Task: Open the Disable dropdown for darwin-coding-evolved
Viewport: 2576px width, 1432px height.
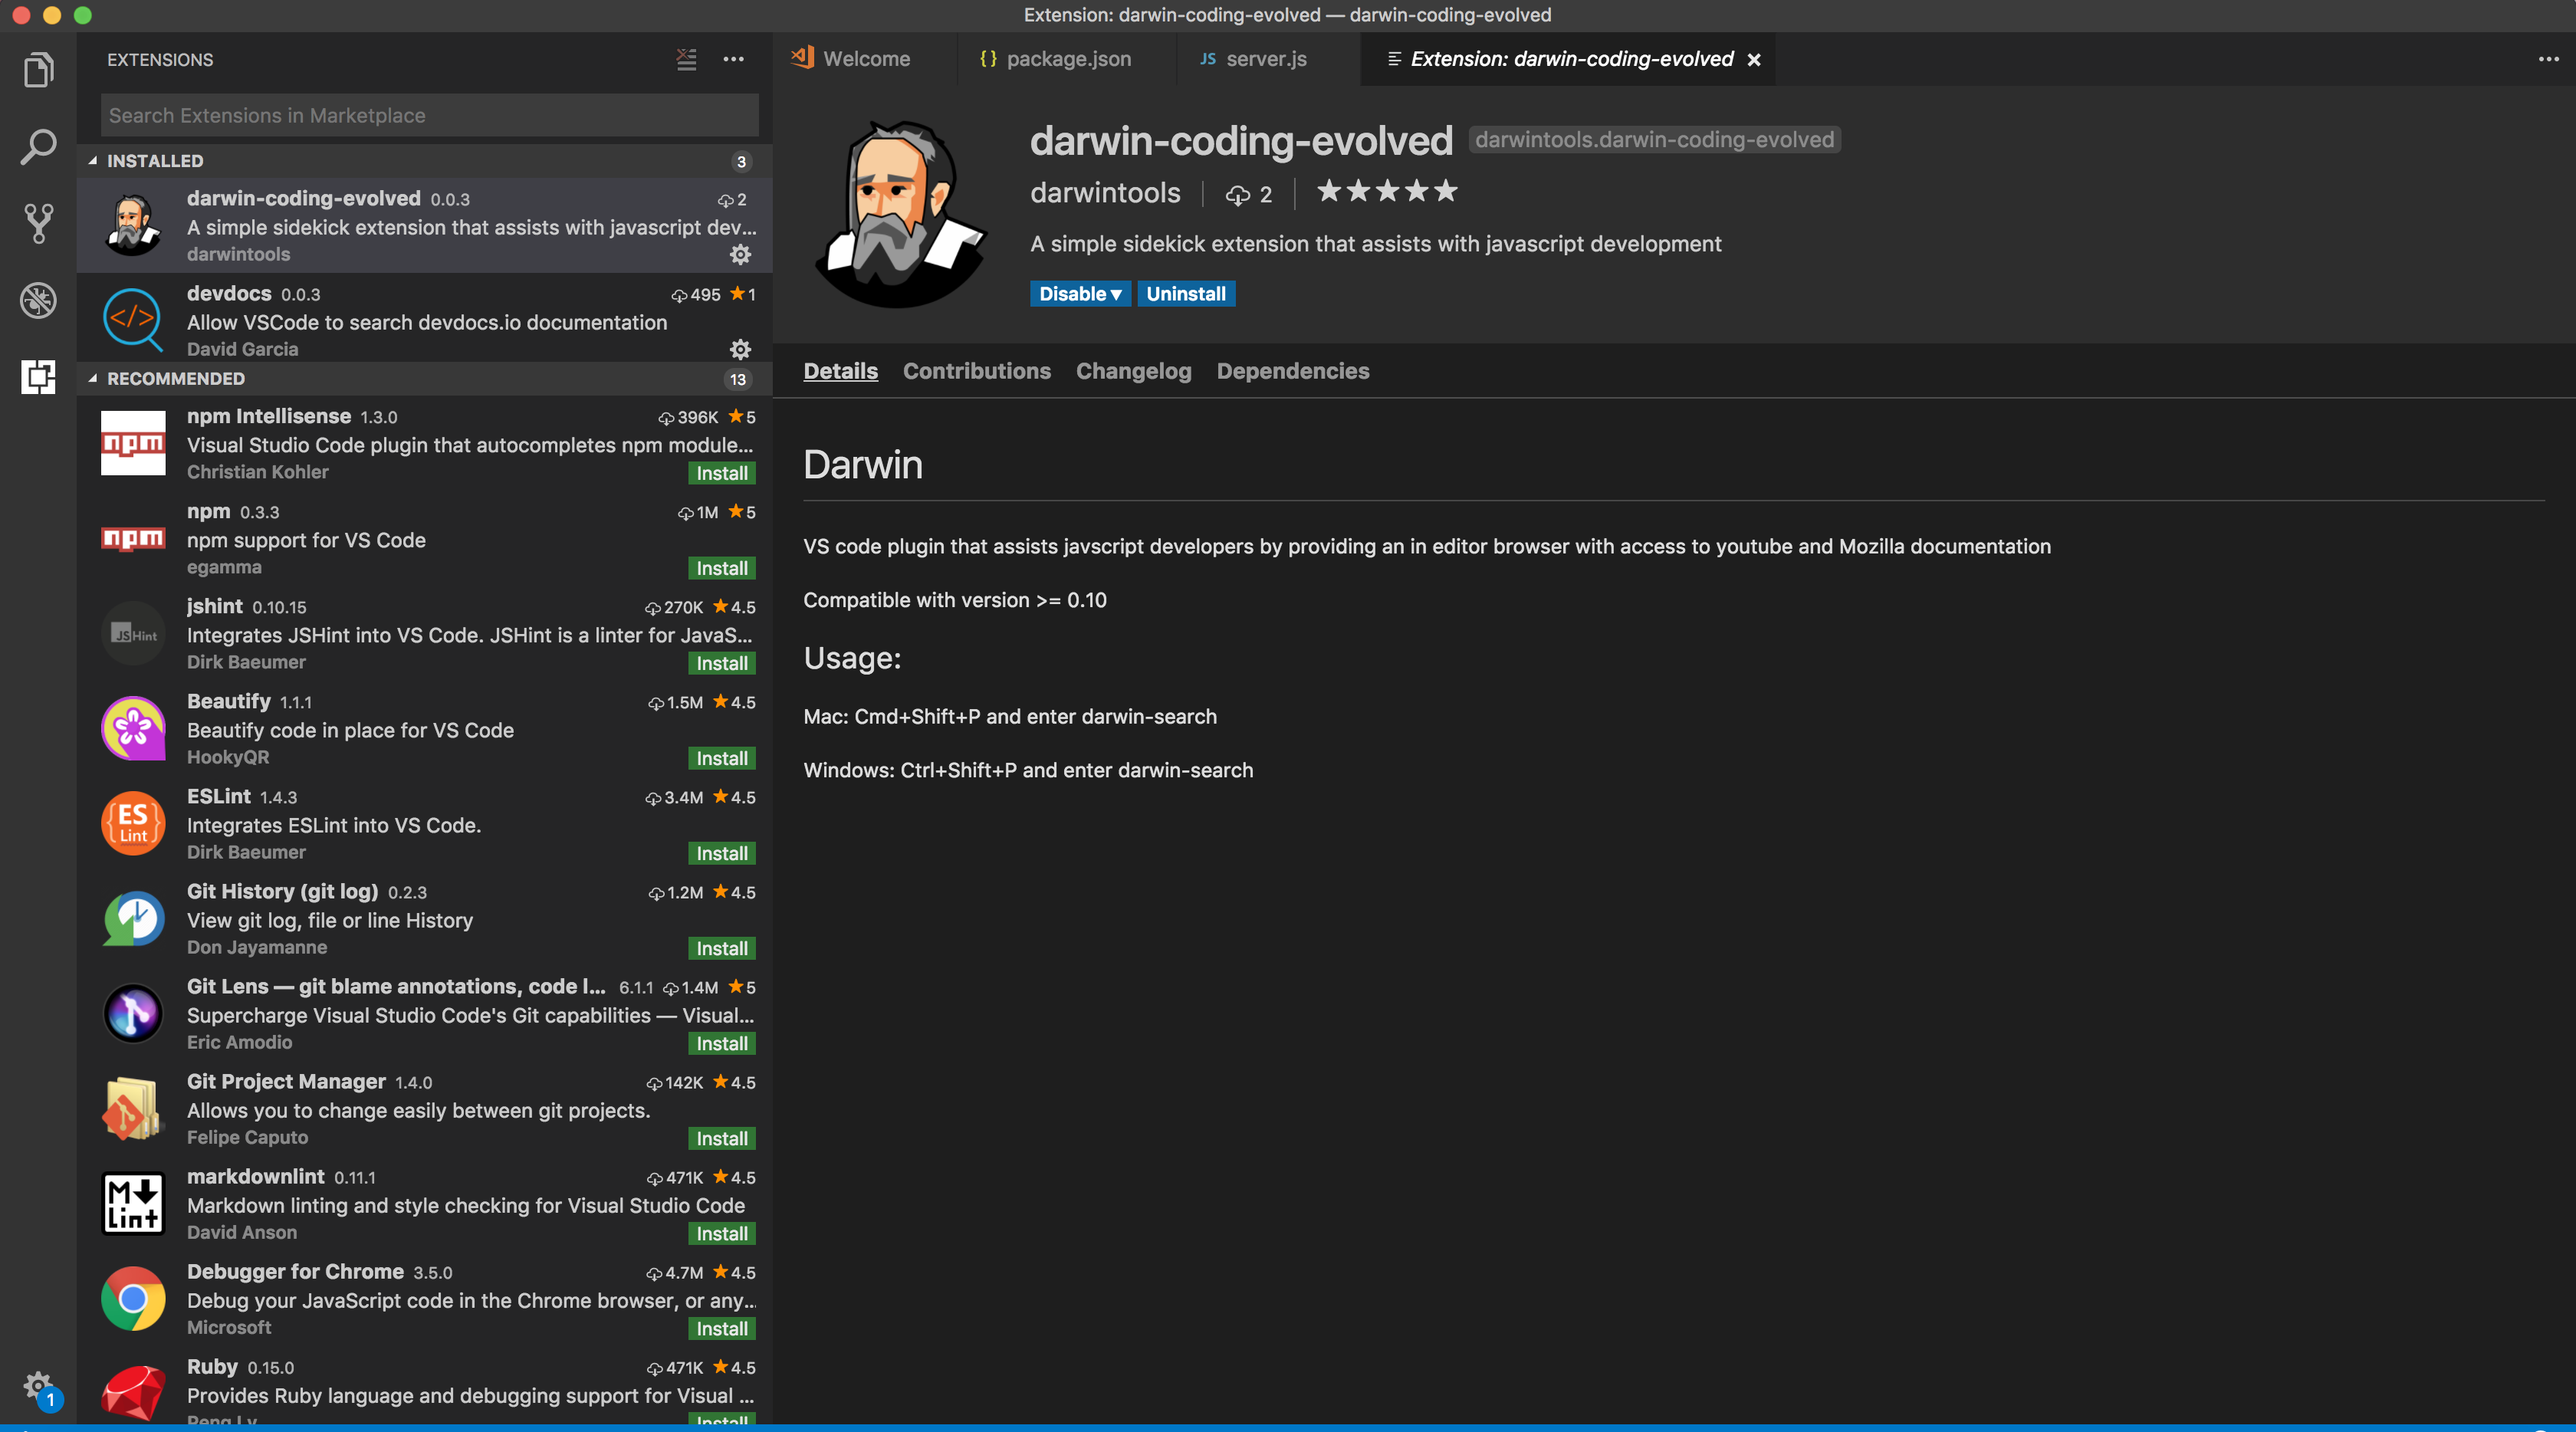Action: click(1079, 294)
